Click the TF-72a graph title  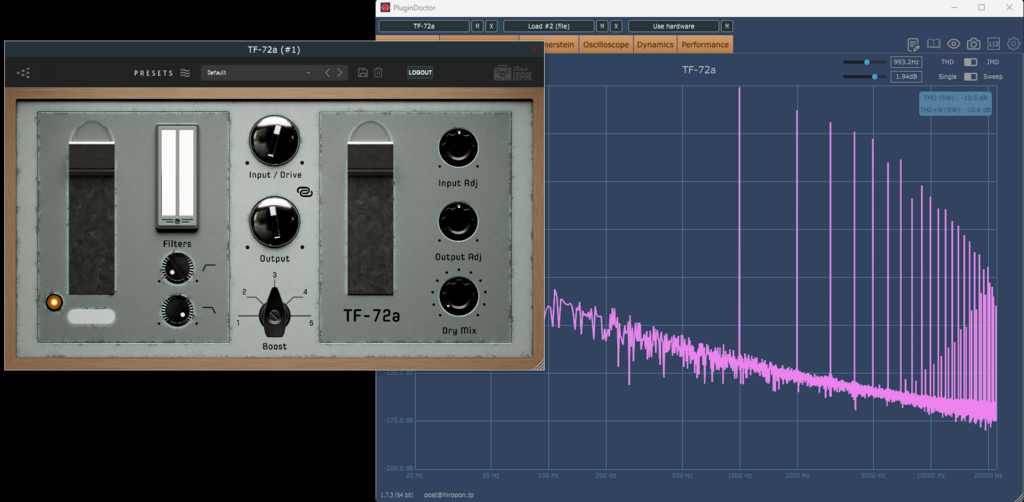point(699,70)
